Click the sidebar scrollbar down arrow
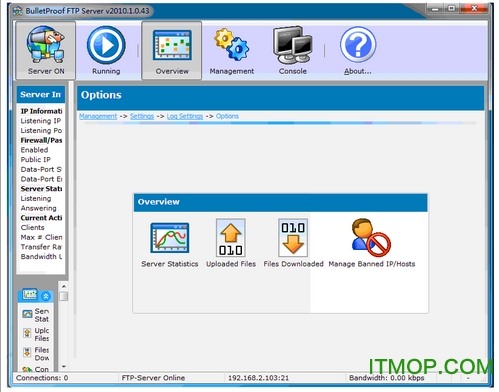Image resolution: width=499 pixels, height=392 pixels. pyautogui.click(x=63, y=366)
